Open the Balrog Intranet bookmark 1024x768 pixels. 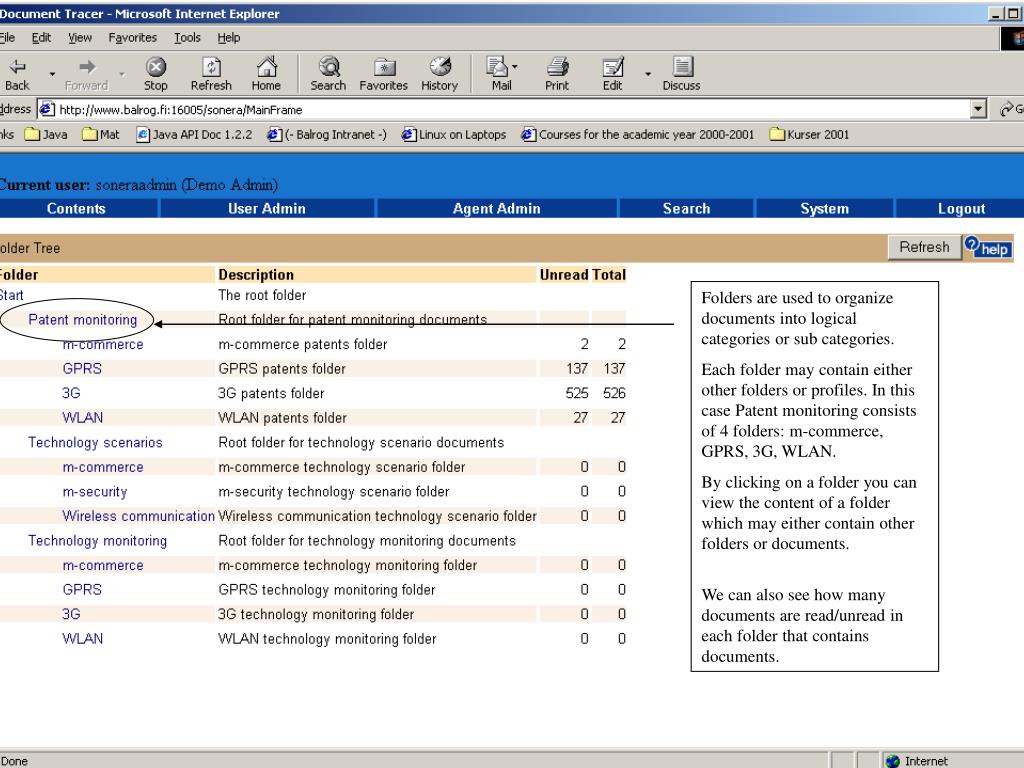coord(327,135)
